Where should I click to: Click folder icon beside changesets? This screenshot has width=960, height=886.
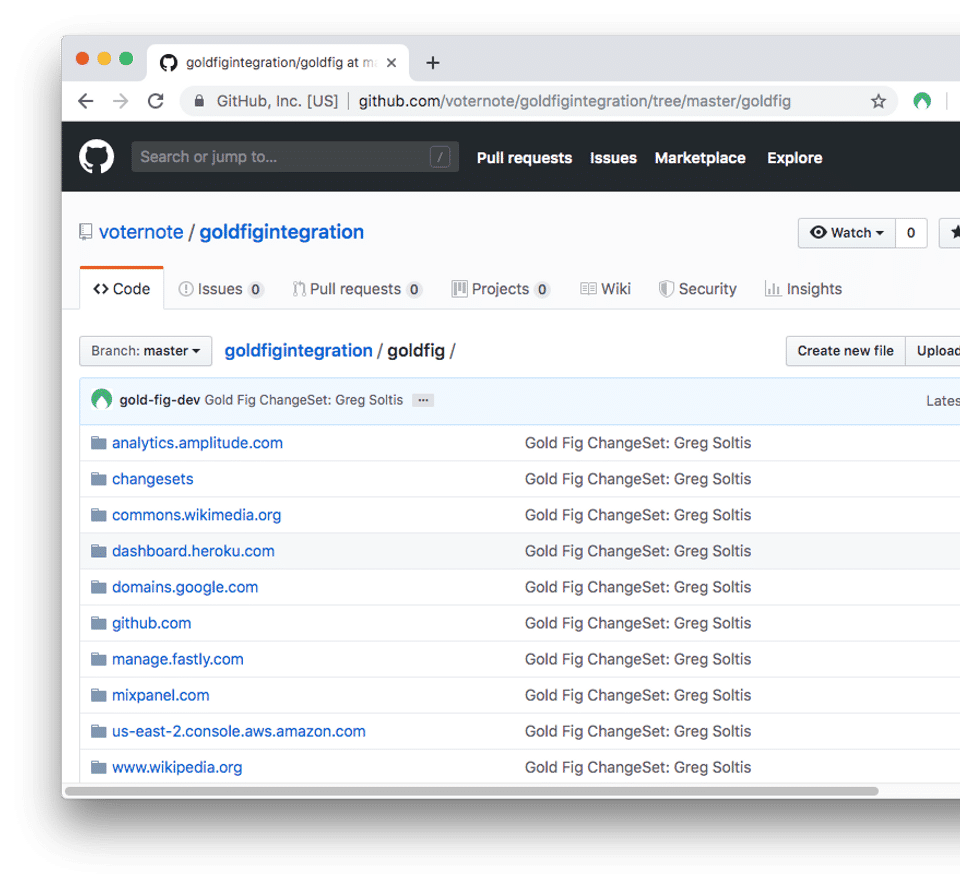(x=98, y=479)
